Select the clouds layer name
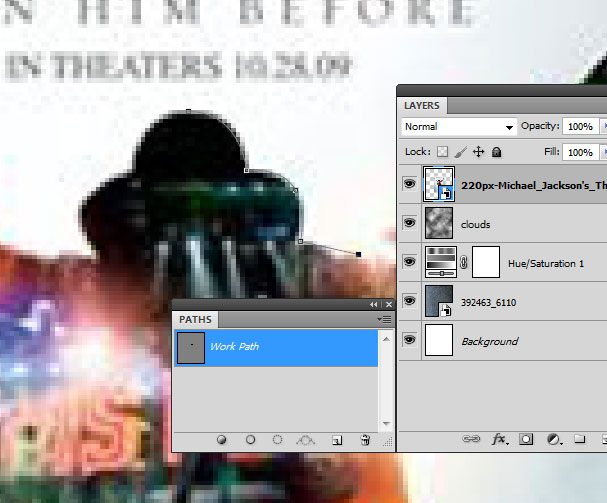Image resolution: width=607 pixels, height=503 pixels. tap(475, 225)
